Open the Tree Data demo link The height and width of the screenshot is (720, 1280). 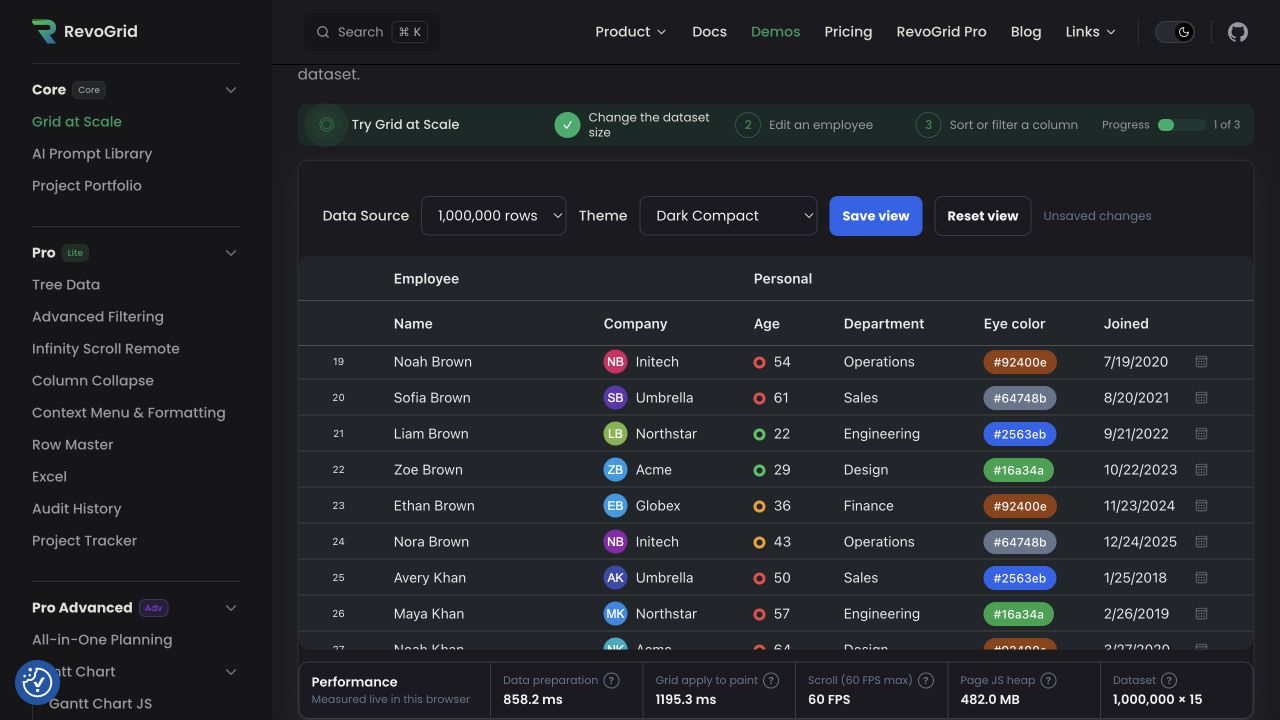[66, 285]
